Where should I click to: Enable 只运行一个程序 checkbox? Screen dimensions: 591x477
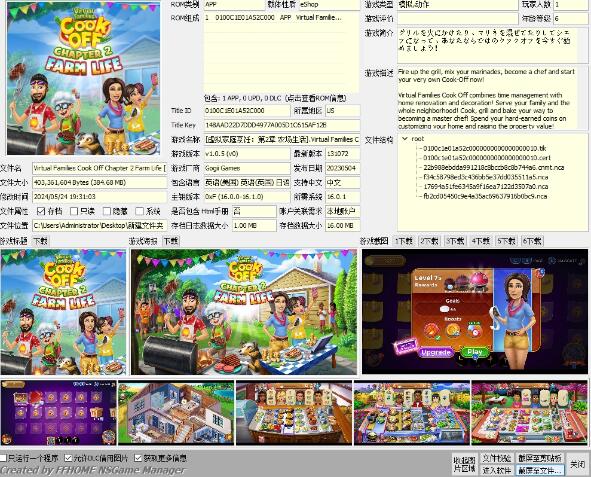(x=3, y=458)
